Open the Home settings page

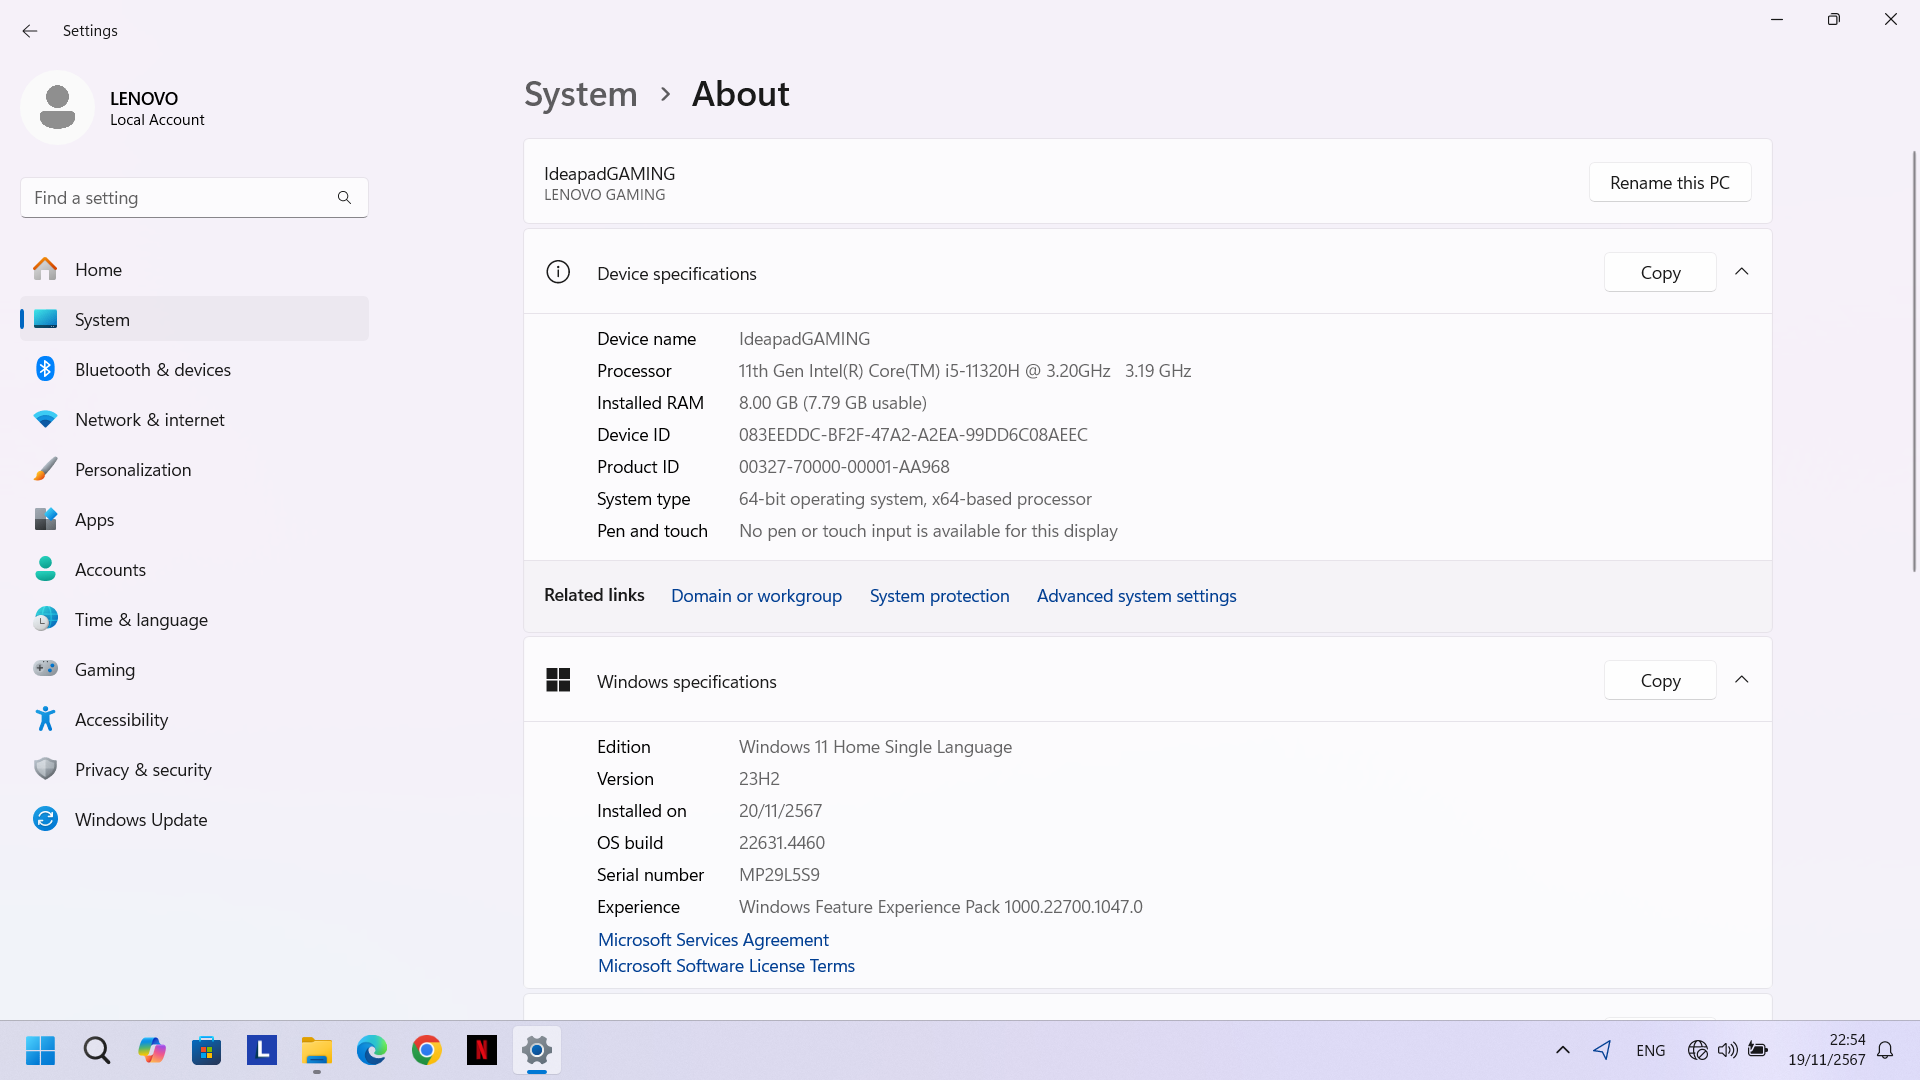pyautogui.click(x=194, y=269)
